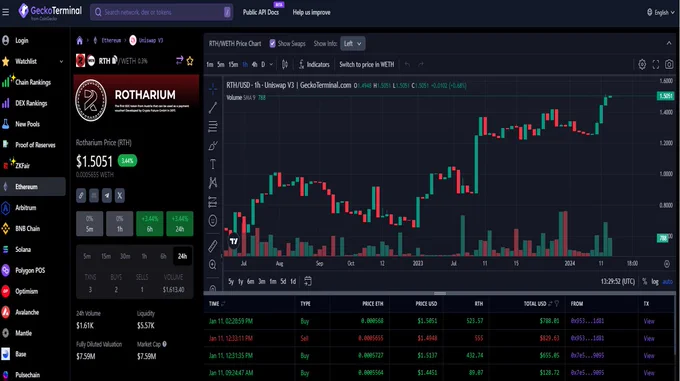Click the Uniswap V3 breadcrumb link

pyautogui.click(x=151, y=40)
